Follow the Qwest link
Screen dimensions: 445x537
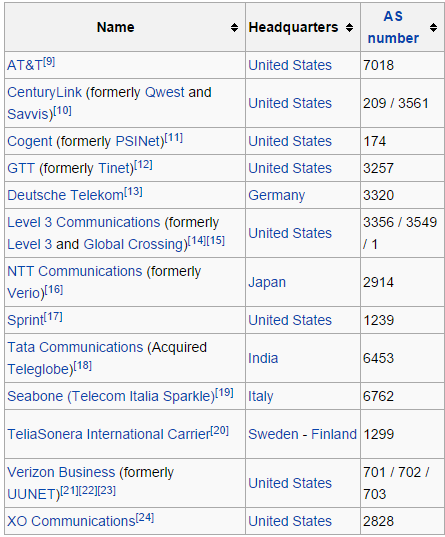[165, 92]
